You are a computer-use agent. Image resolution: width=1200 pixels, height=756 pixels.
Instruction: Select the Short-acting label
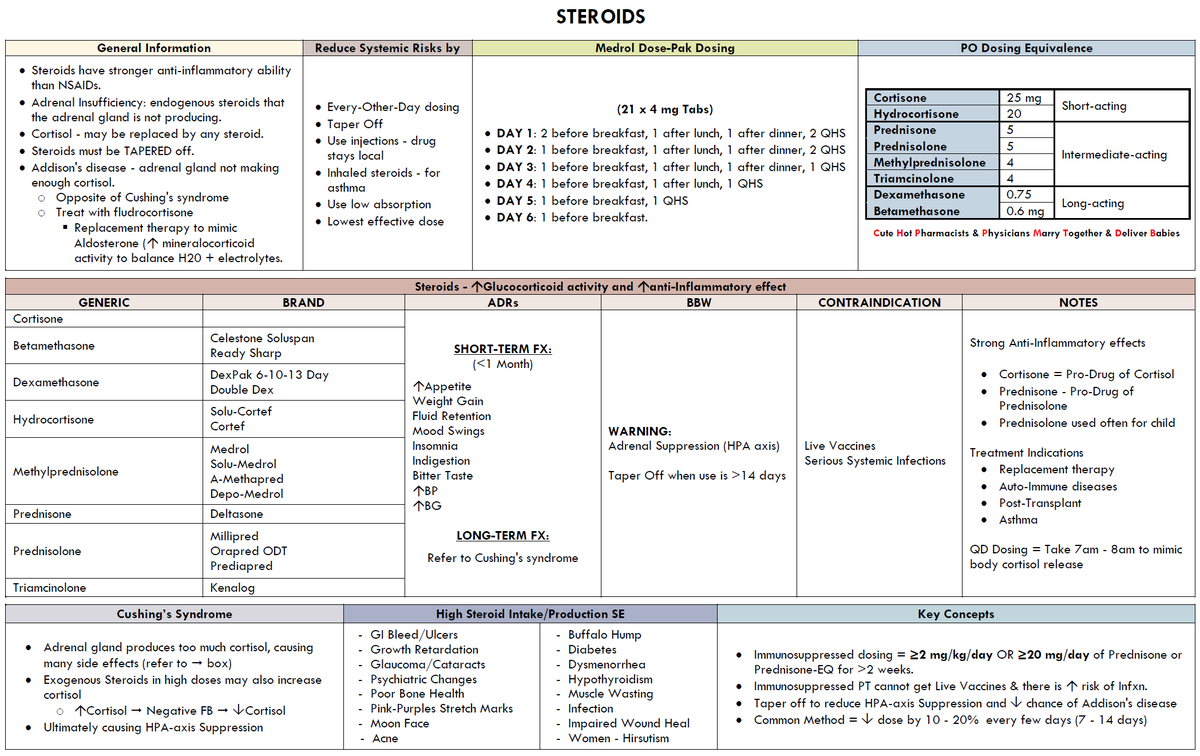click(1094, 106)
